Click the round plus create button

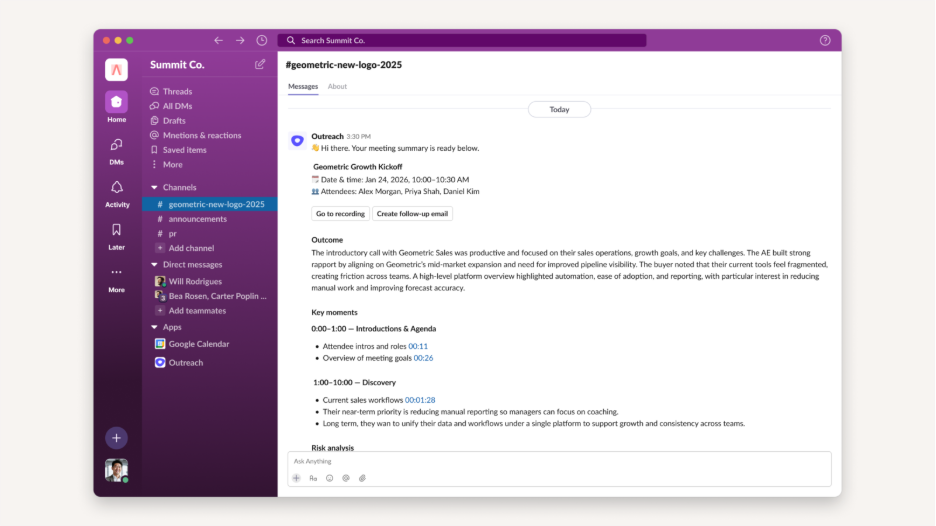pyautogui.click(x=116, y=438)
